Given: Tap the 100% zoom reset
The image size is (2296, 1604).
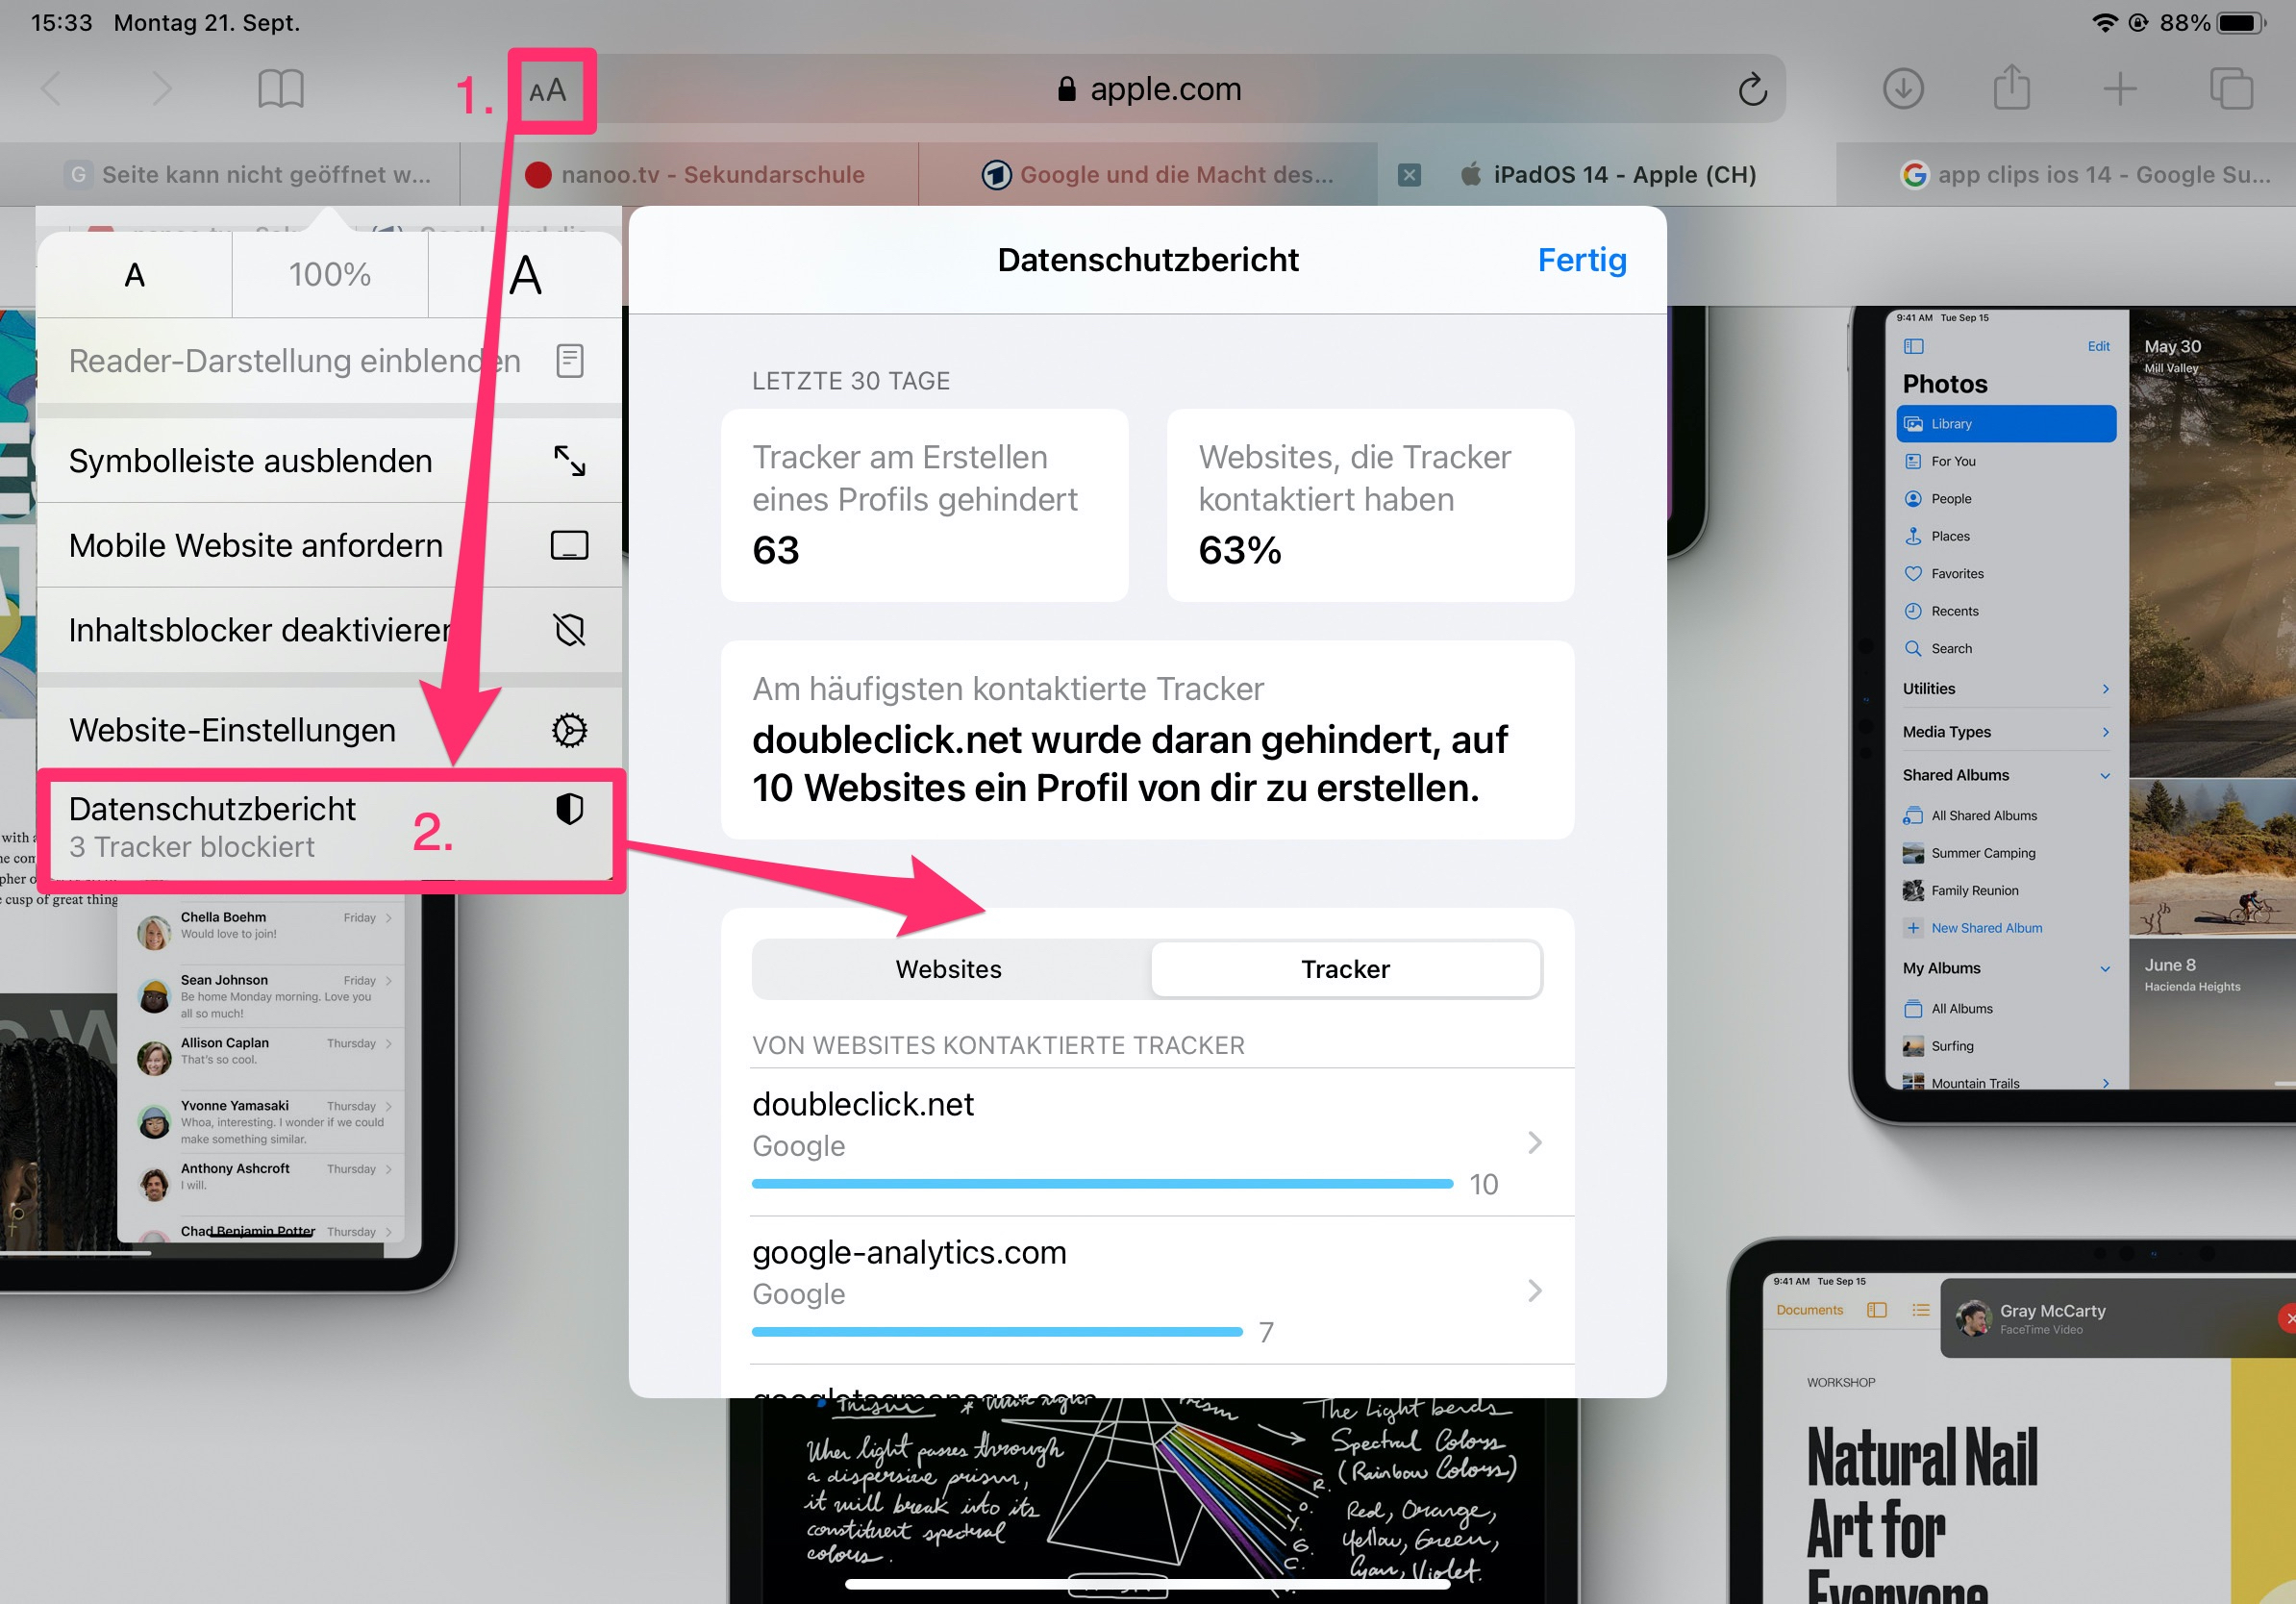Looking at the screenshot, I should (x=330, y=275).
